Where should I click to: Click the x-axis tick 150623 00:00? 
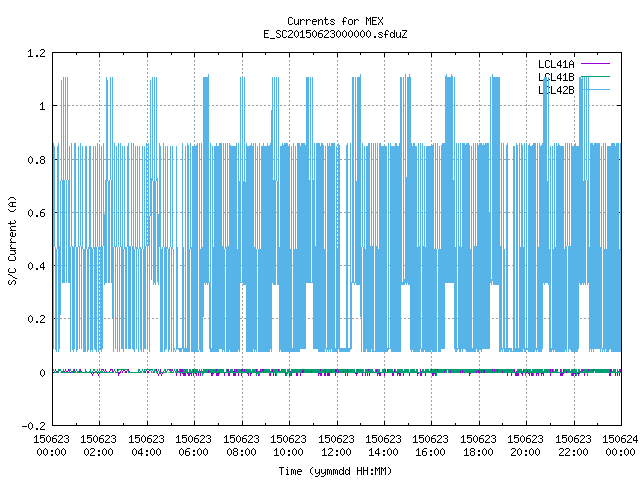tap(51, 446)
